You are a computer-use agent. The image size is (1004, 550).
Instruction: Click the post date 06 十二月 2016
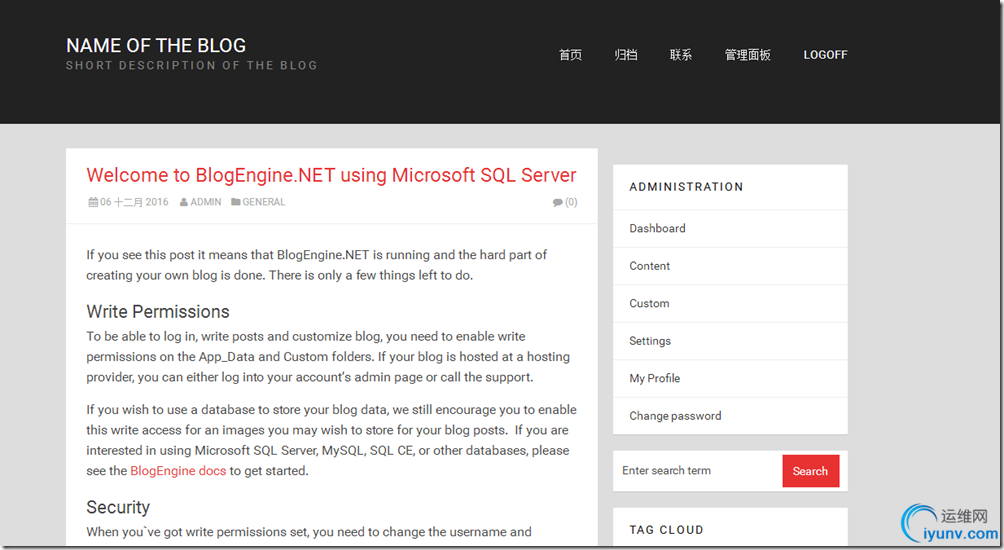(134, 202)
